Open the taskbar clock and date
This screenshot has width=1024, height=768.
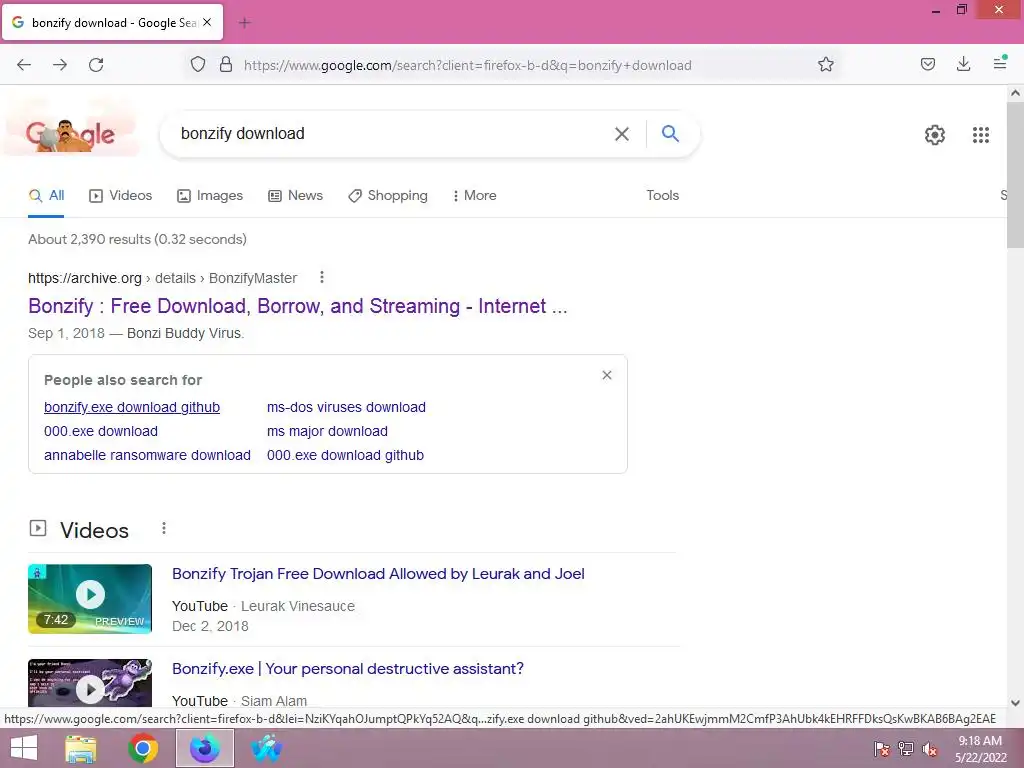(981, 749)
